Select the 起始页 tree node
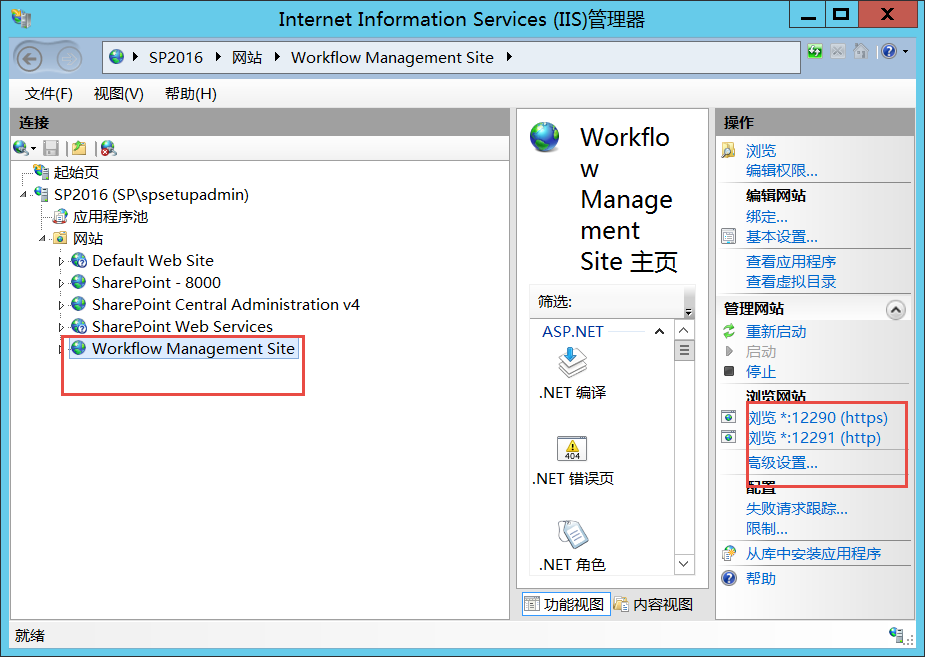The height and width of the screenshot is (657, 925). click(76, 172)
